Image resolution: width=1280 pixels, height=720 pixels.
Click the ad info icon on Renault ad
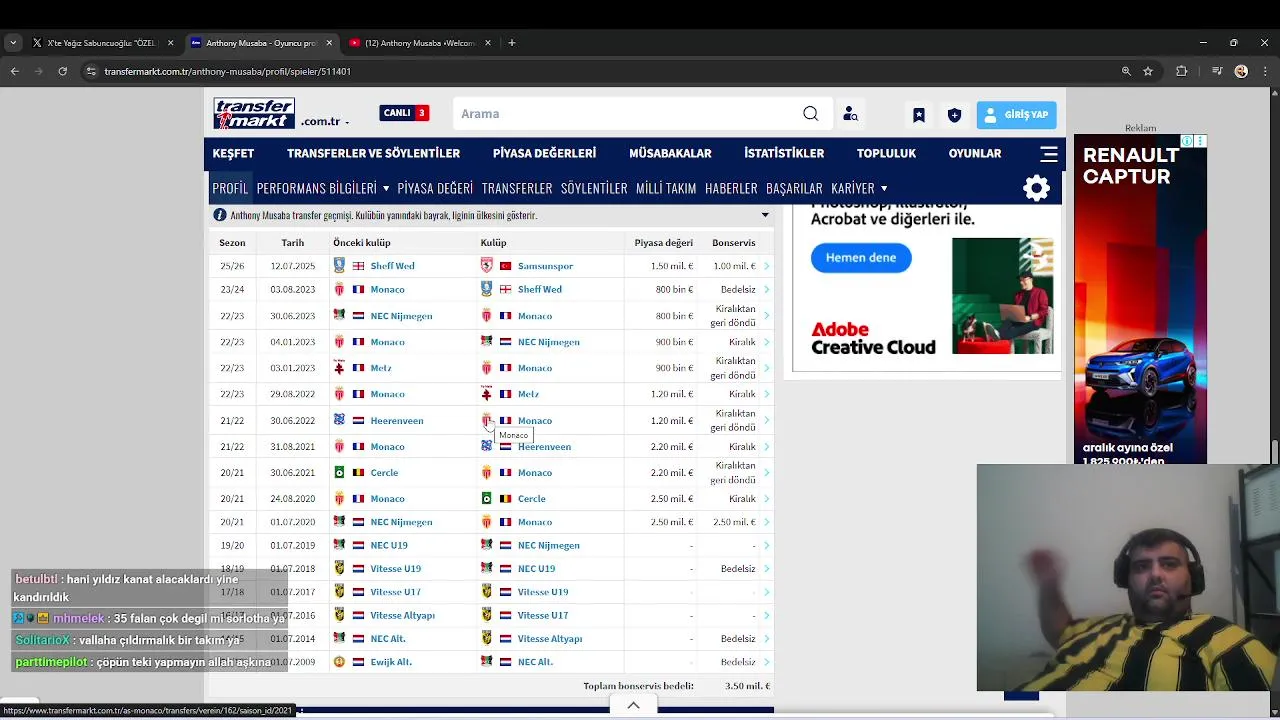pyautogui.click(x=1186, y=141)
